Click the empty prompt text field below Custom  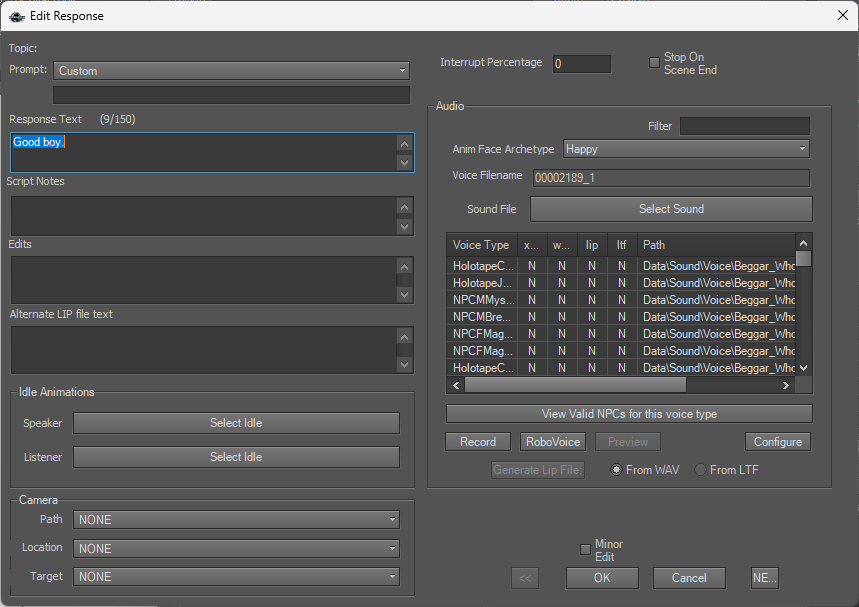point(231,95)
